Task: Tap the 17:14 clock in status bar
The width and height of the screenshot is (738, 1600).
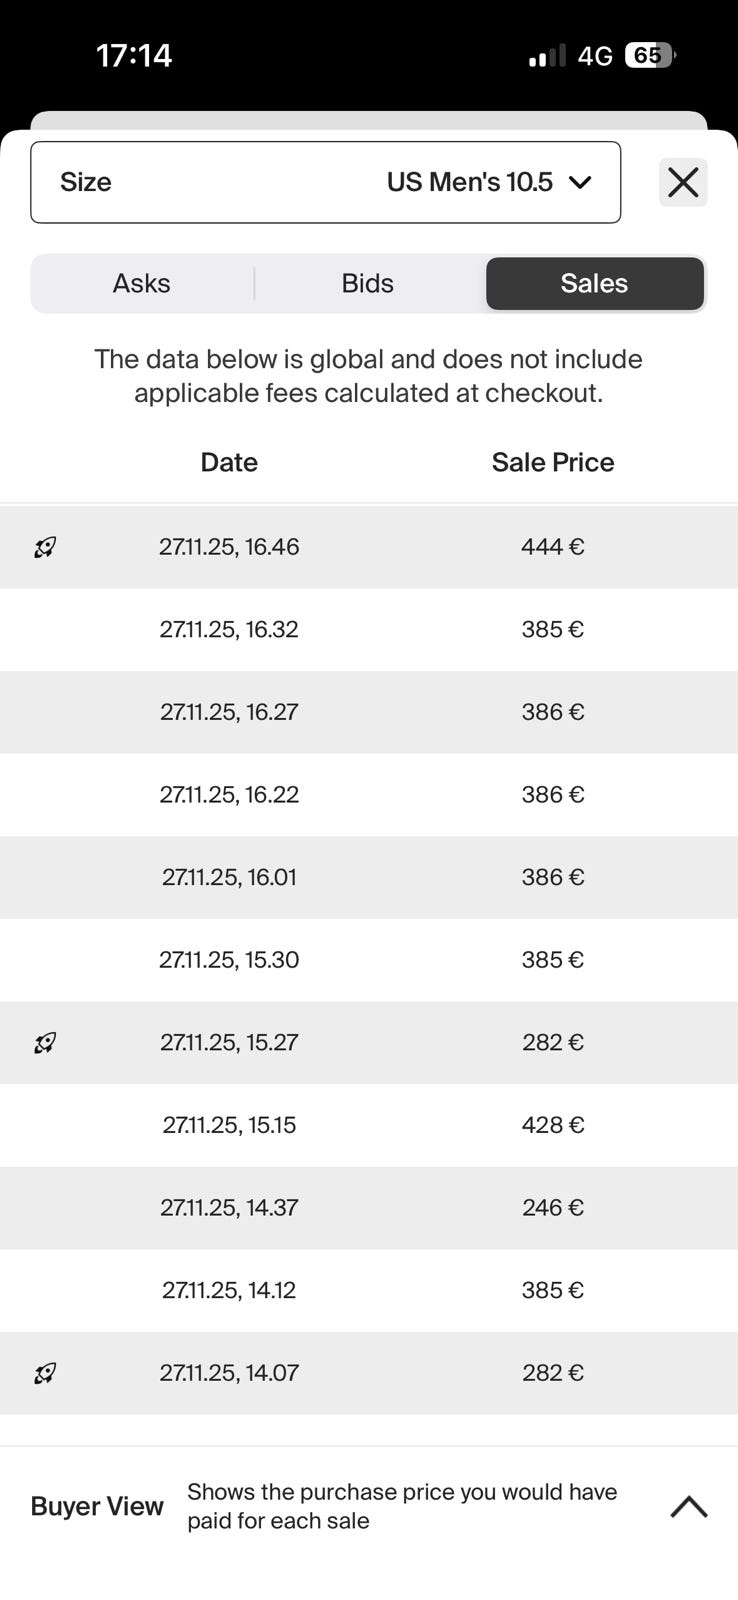Action: pyautogui.click(x=134, y=55)
